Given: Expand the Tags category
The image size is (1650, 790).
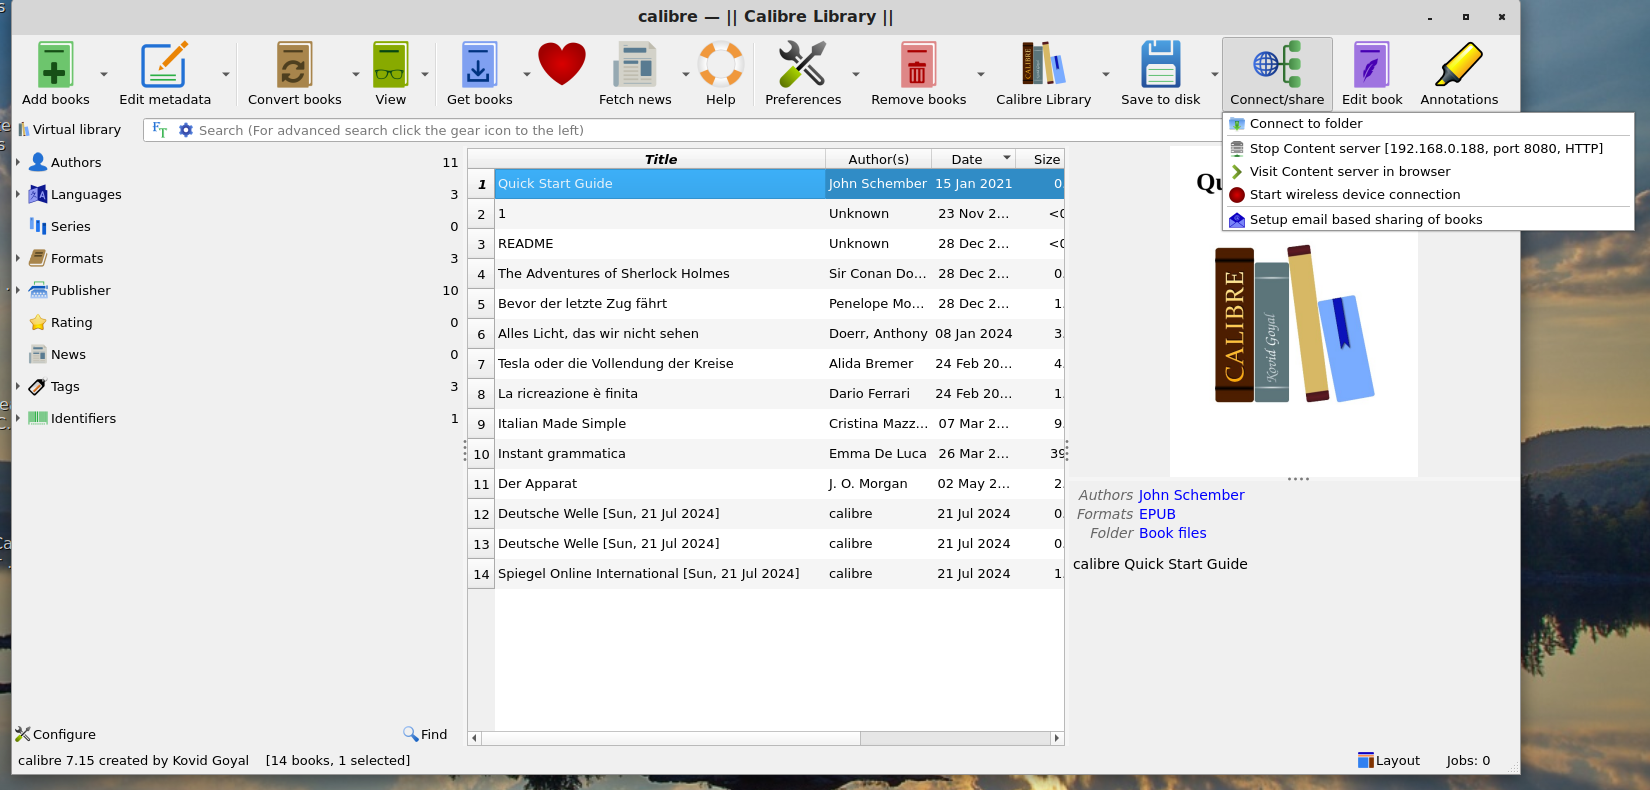Looking at the screenshot, I should 18,386.
